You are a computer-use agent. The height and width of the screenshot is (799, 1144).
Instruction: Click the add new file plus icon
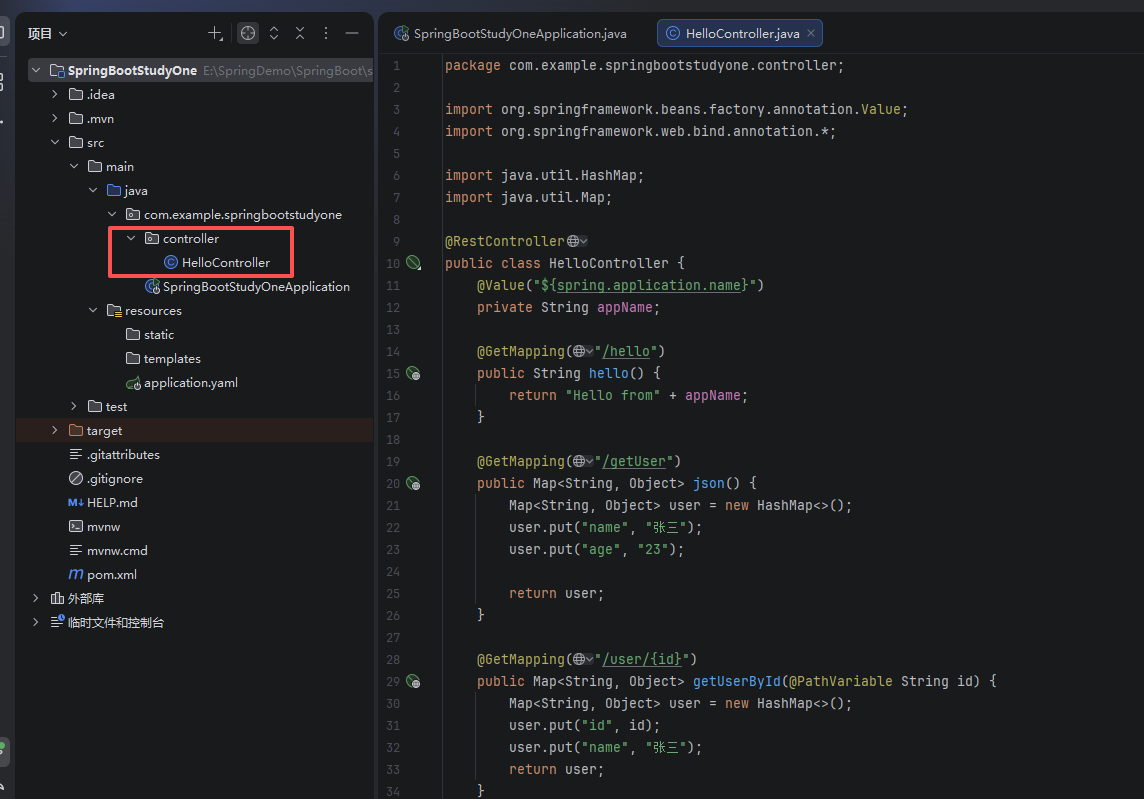click(215, 33)
